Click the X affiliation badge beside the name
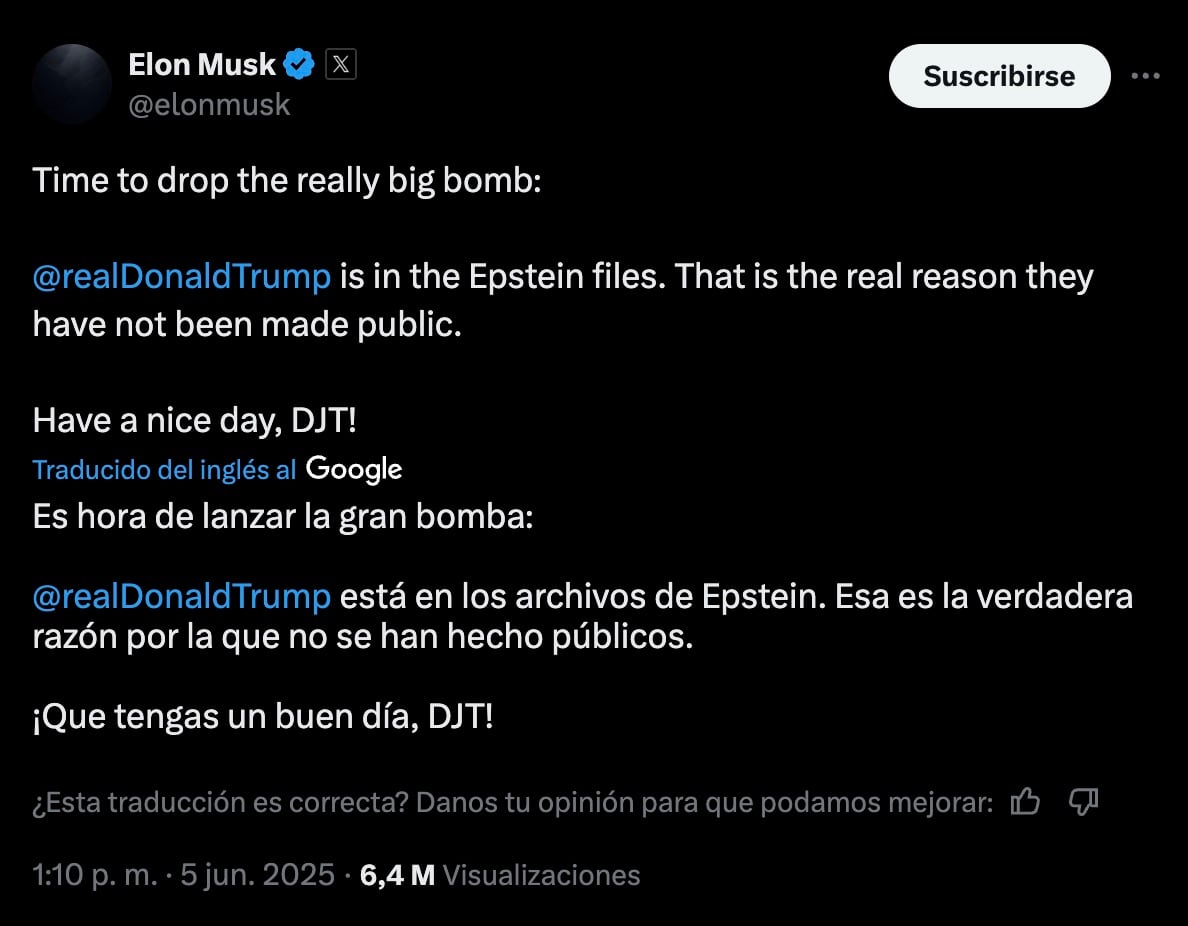1188x926 pixels. [341, 66]
